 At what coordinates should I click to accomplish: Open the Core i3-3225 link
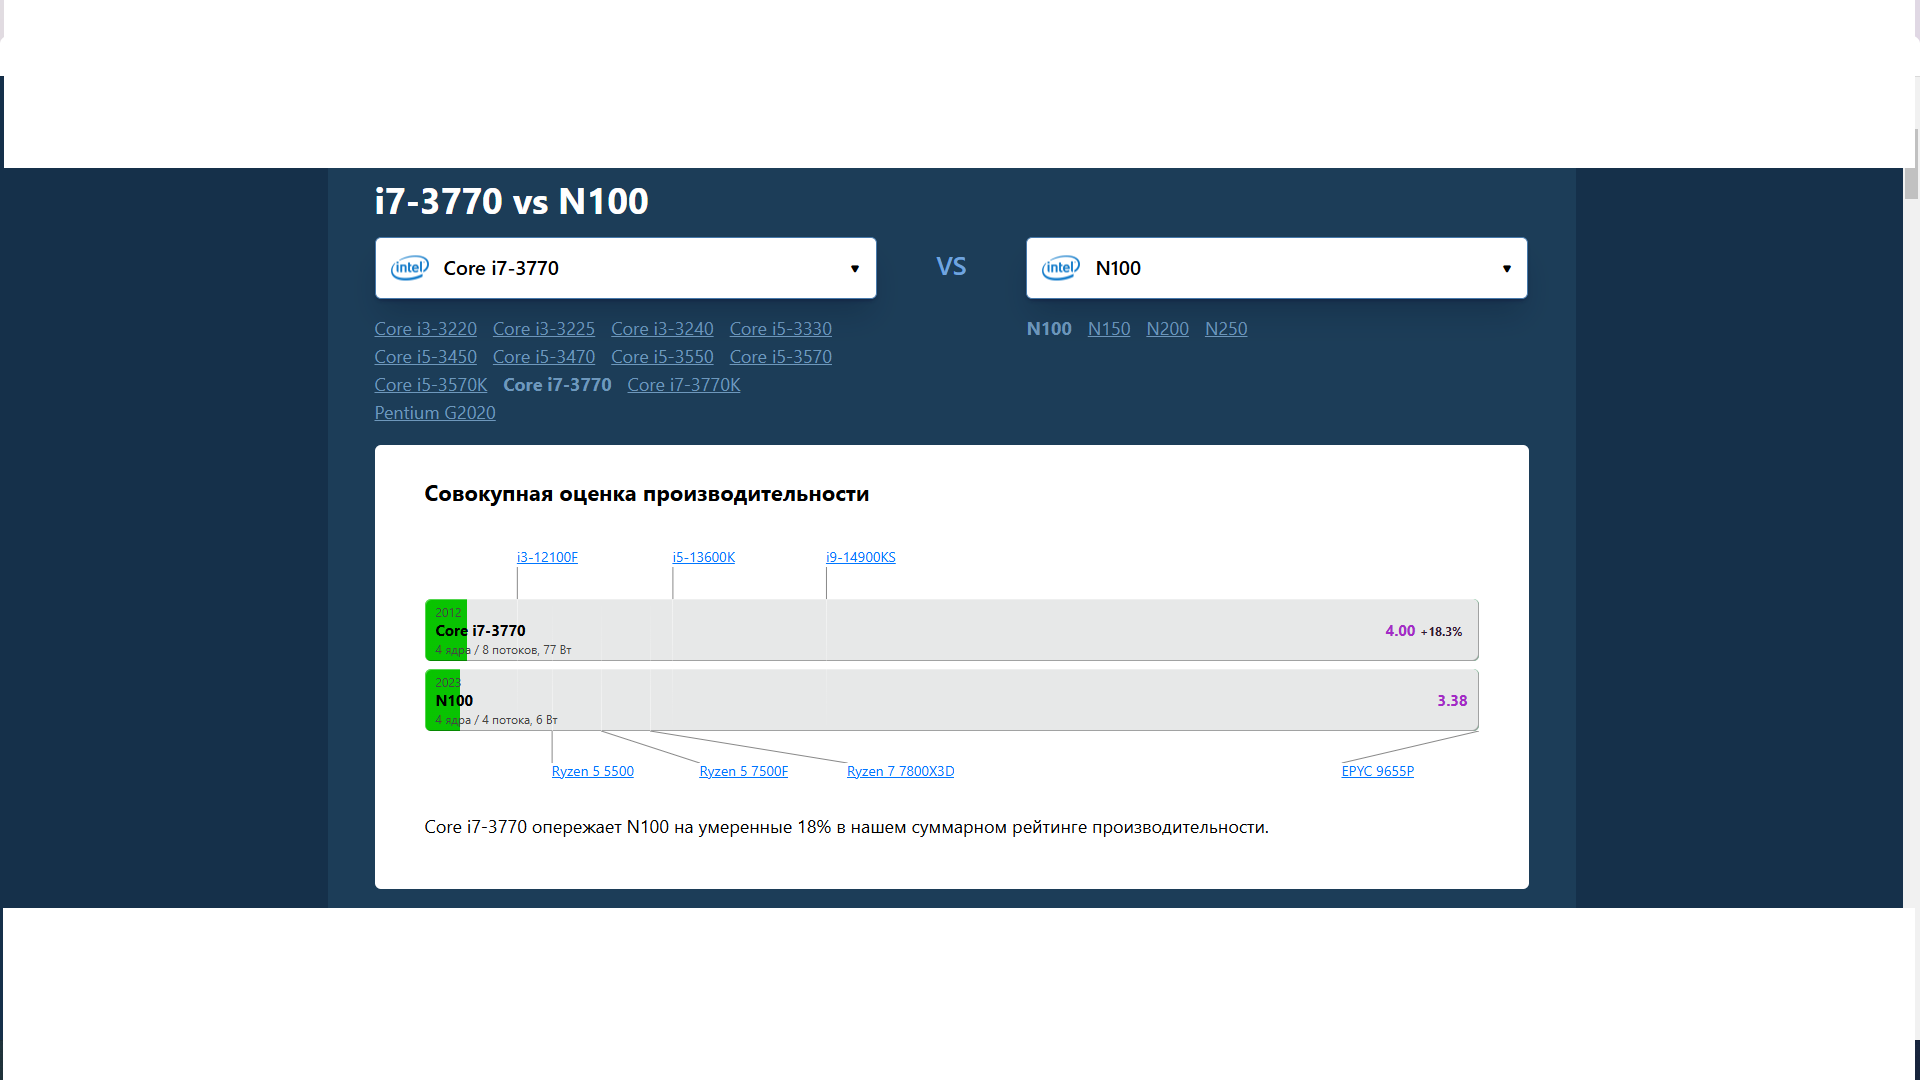click(544, 329)
